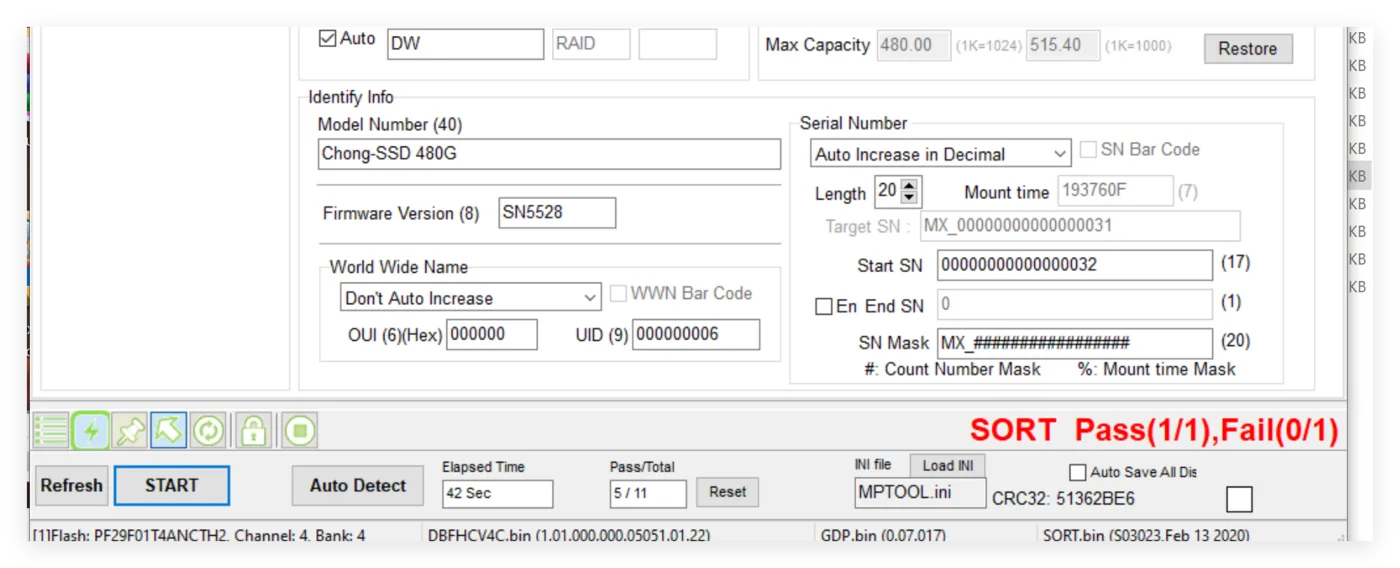Toggle the Auto checkbox
This screenshot has width=1400, height=568.
click(327, 39)
